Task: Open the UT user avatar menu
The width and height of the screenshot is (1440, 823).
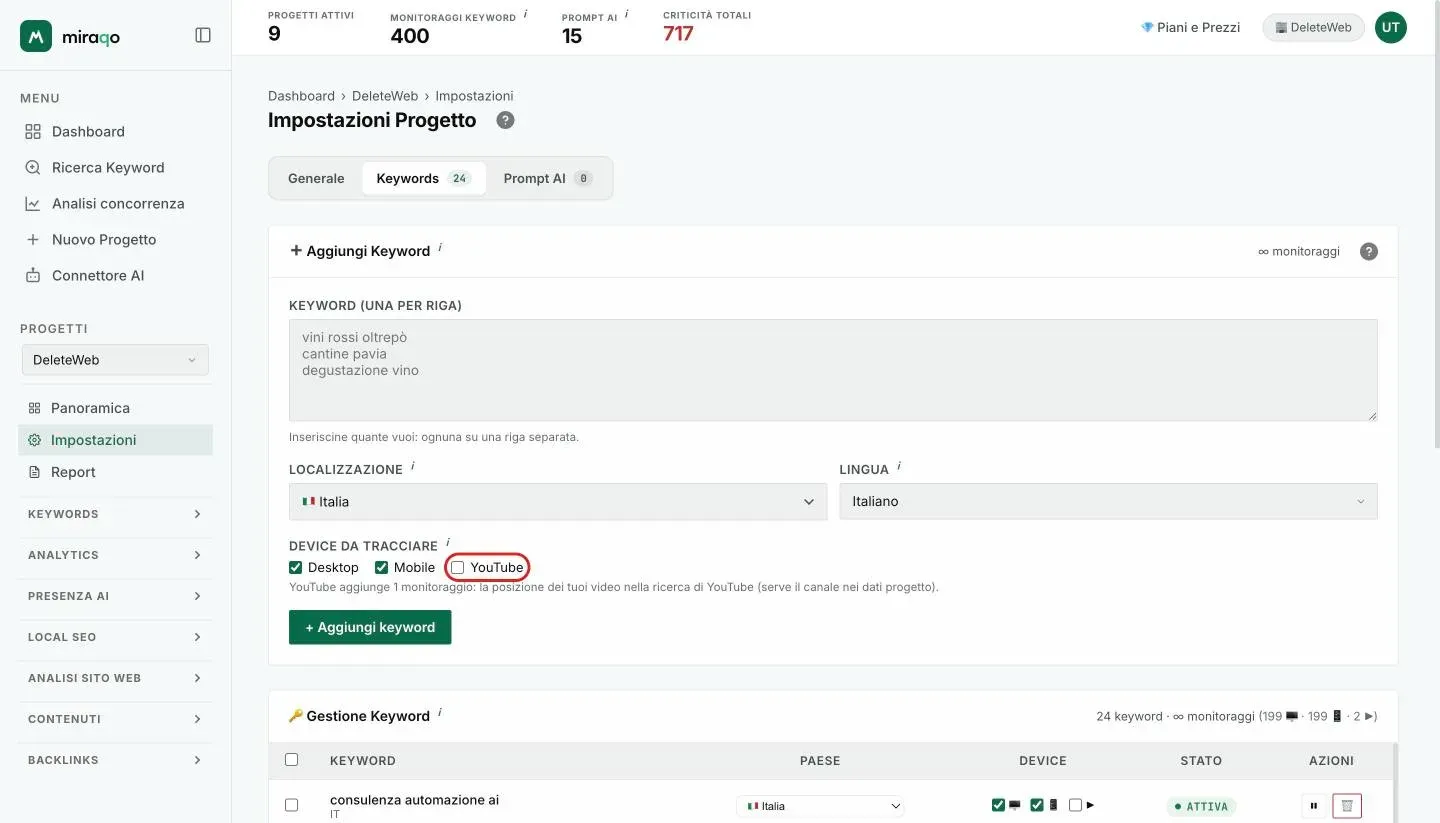Action: [1390, 27]
